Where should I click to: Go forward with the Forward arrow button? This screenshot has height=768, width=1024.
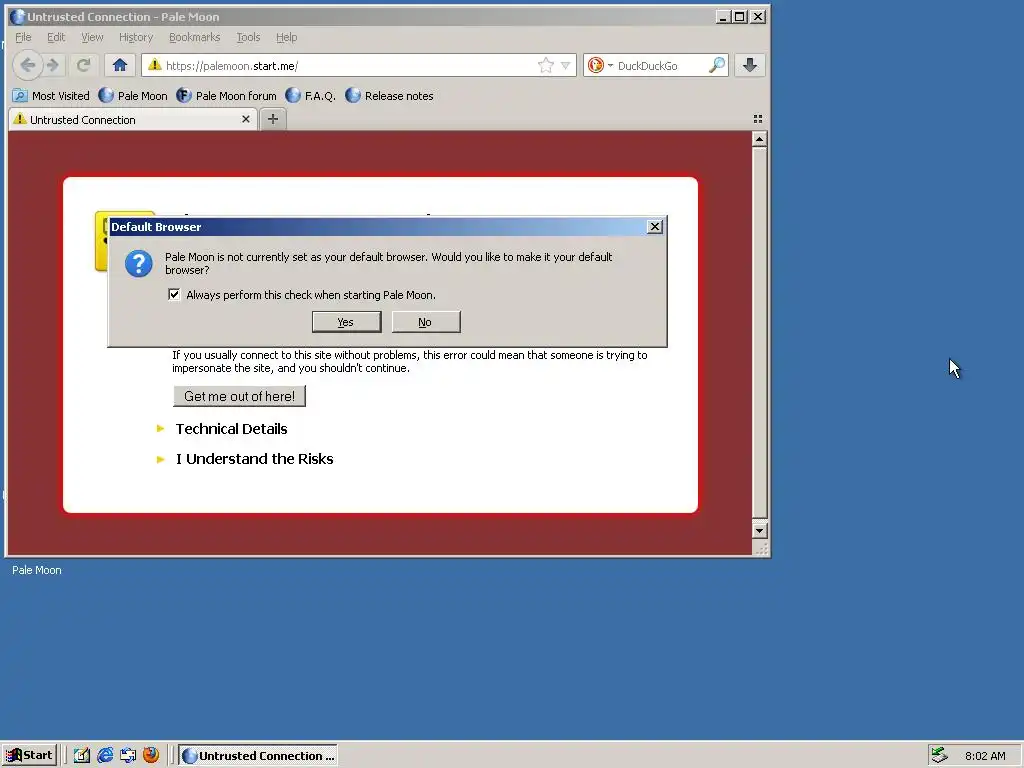click(54, 65)
